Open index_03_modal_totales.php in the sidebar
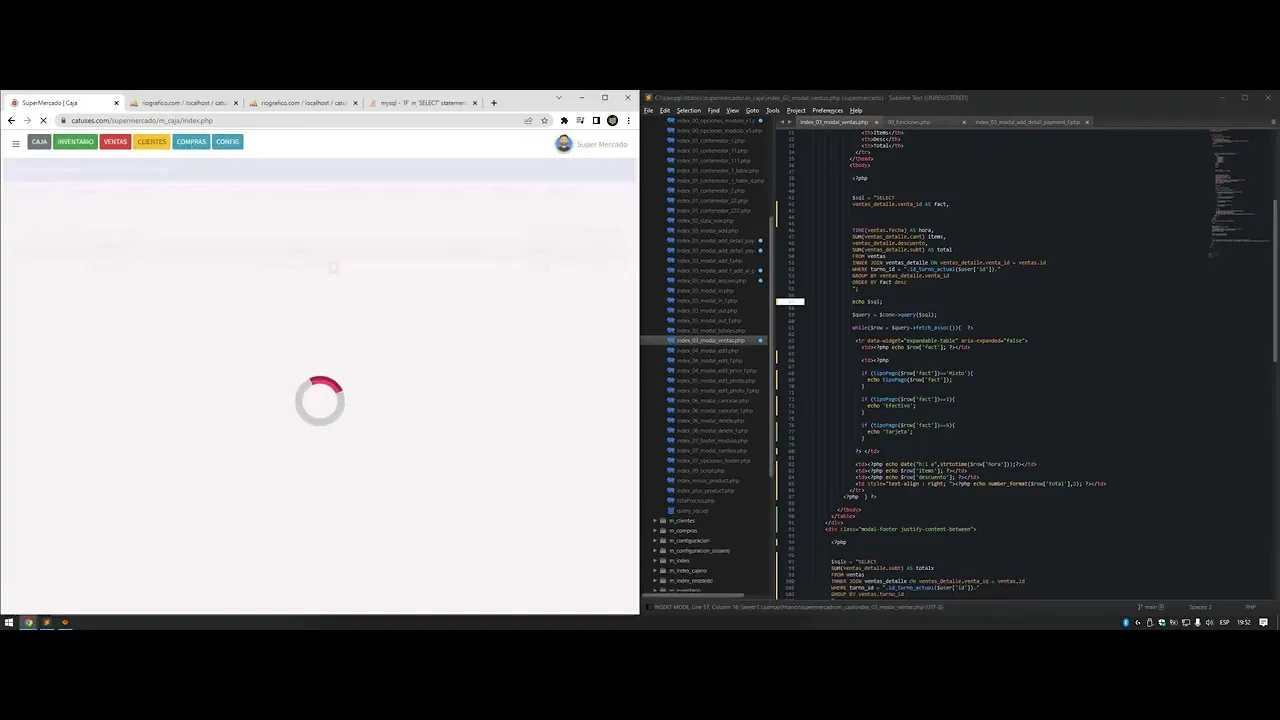Viewport: 1280px width, 720px height. click(711, 330)
